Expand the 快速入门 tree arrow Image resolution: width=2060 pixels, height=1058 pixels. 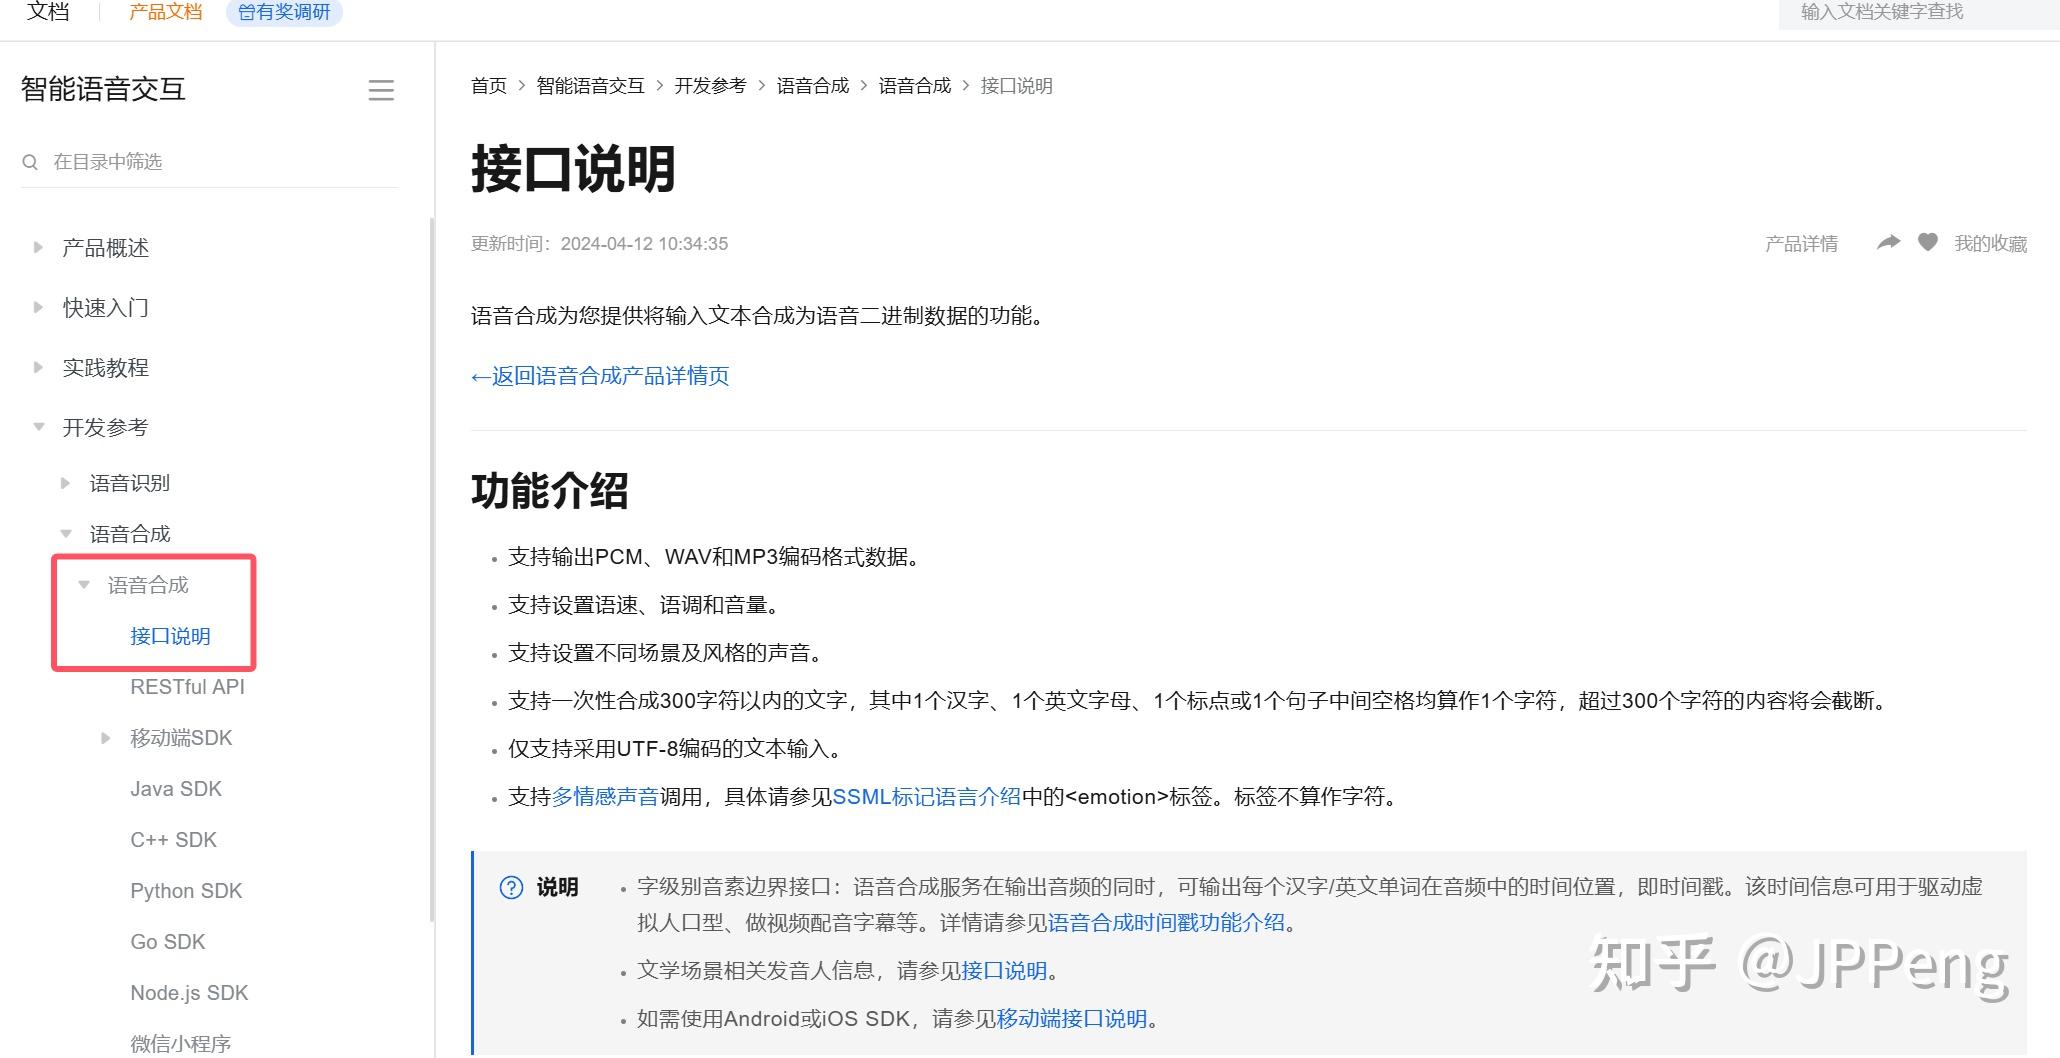coord(38,307)
